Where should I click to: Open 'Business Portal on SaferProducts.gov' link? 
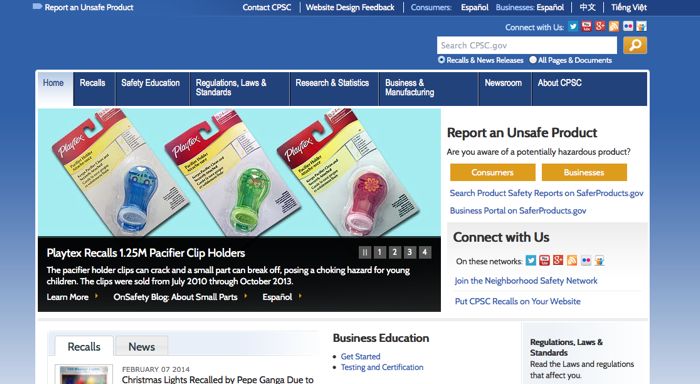pos(518,211)
